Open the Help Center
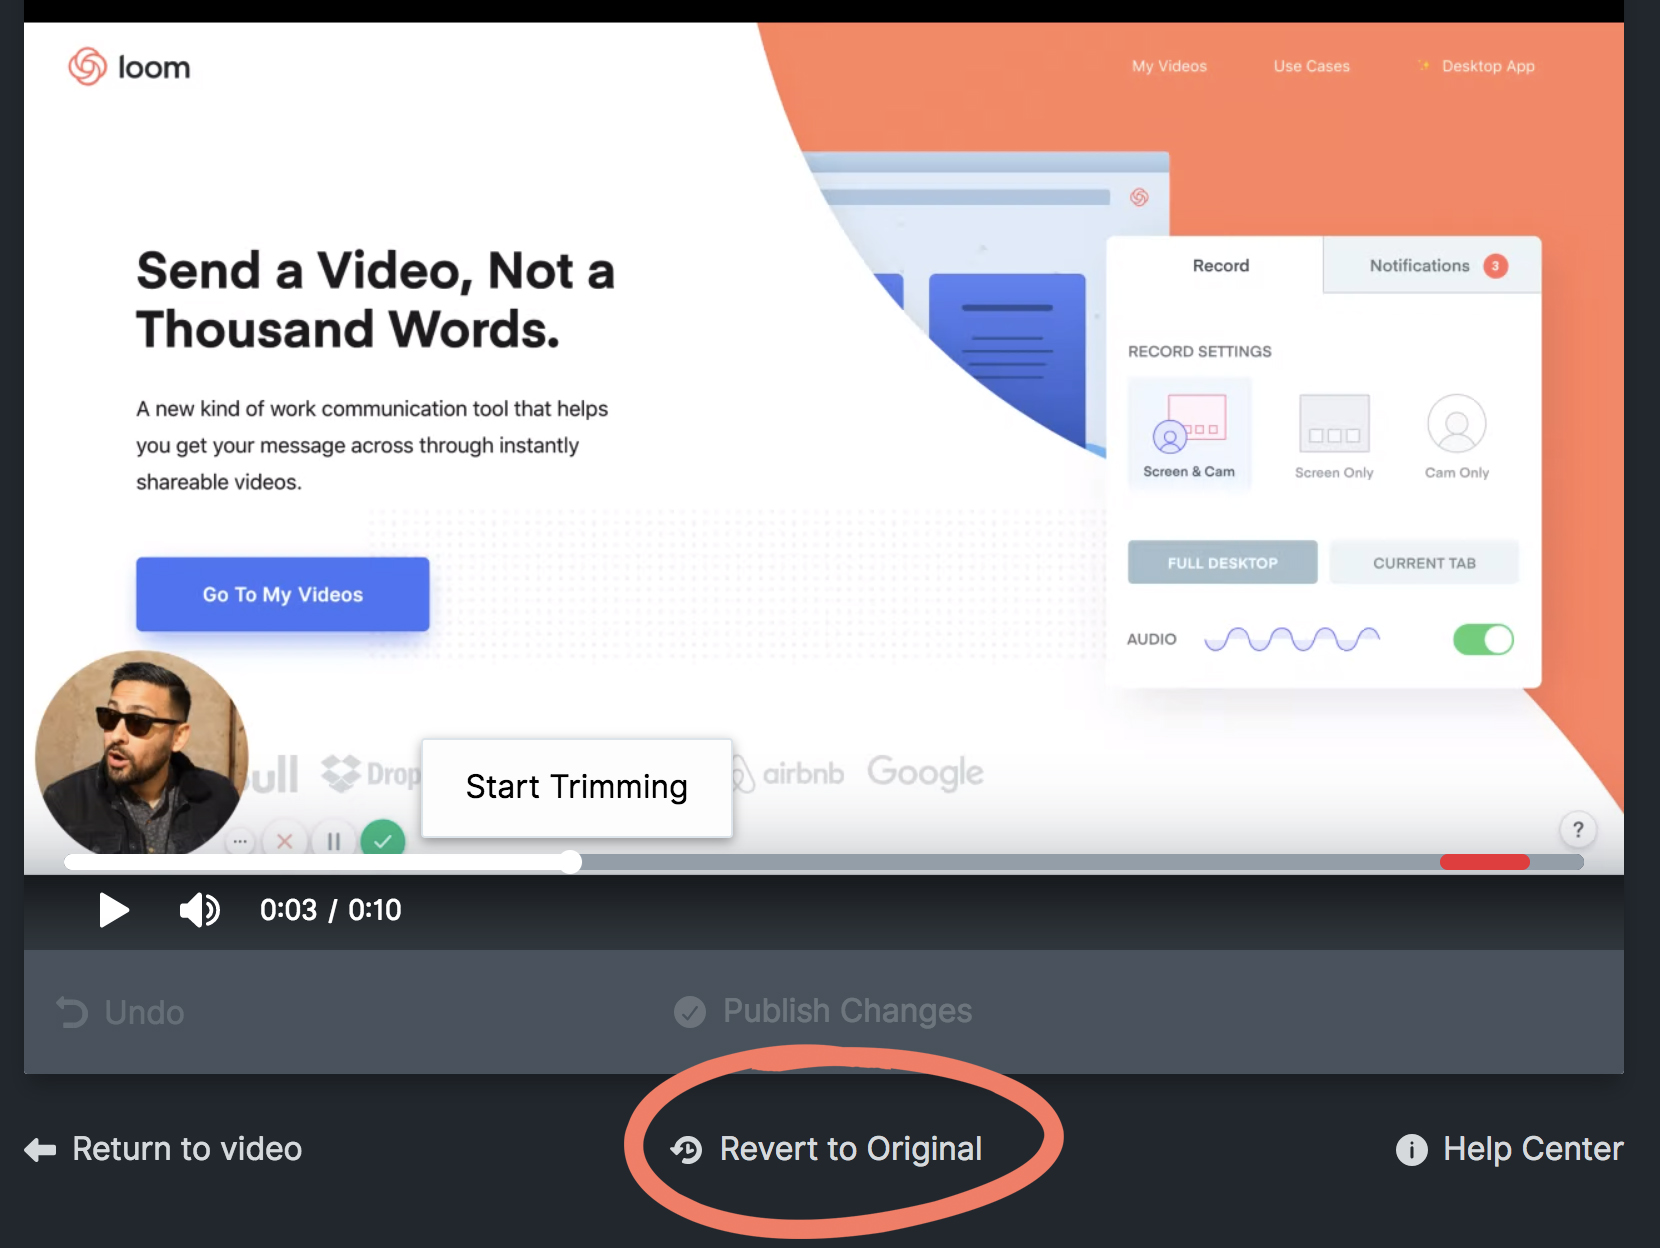The width and height of the screenshot is (1660, 1248). (1509, 1149)
